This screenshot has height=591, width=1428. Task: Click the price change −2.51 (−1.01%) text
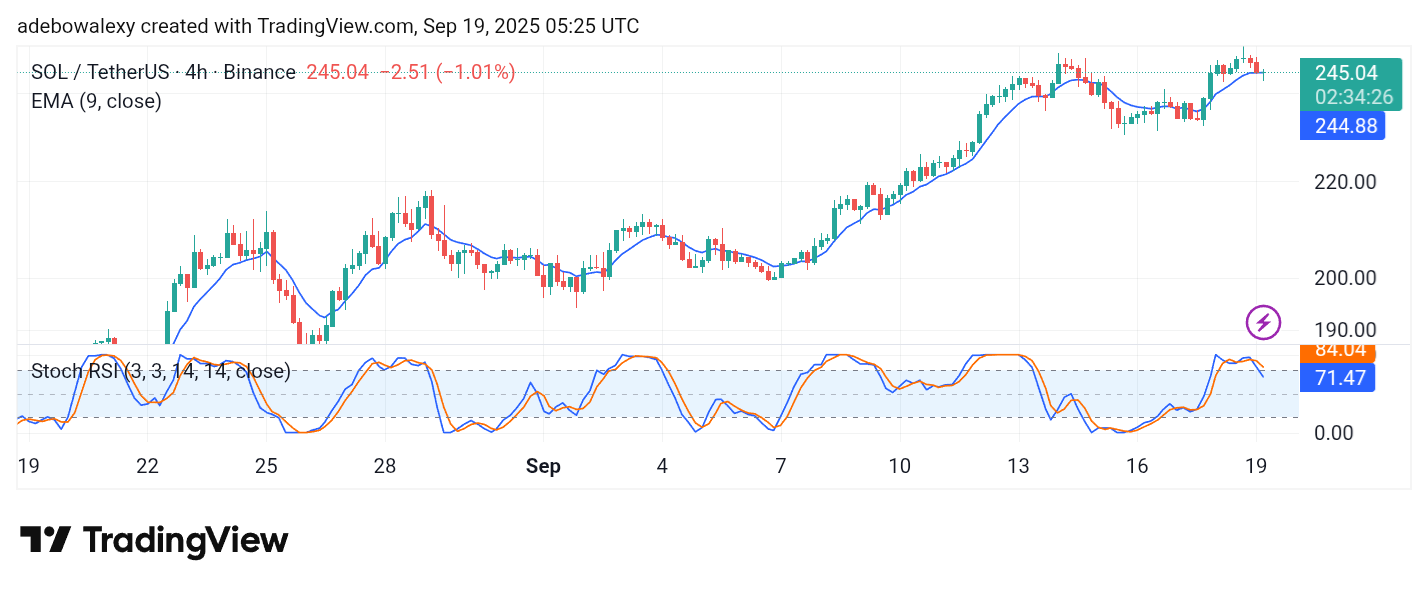coord(447,72)
